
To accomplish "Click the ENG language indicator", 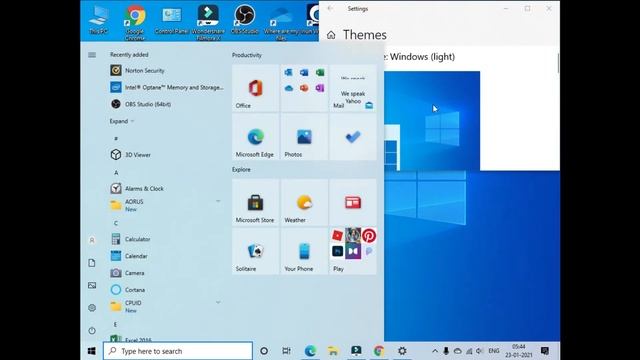I will click(x=494, y=351).
